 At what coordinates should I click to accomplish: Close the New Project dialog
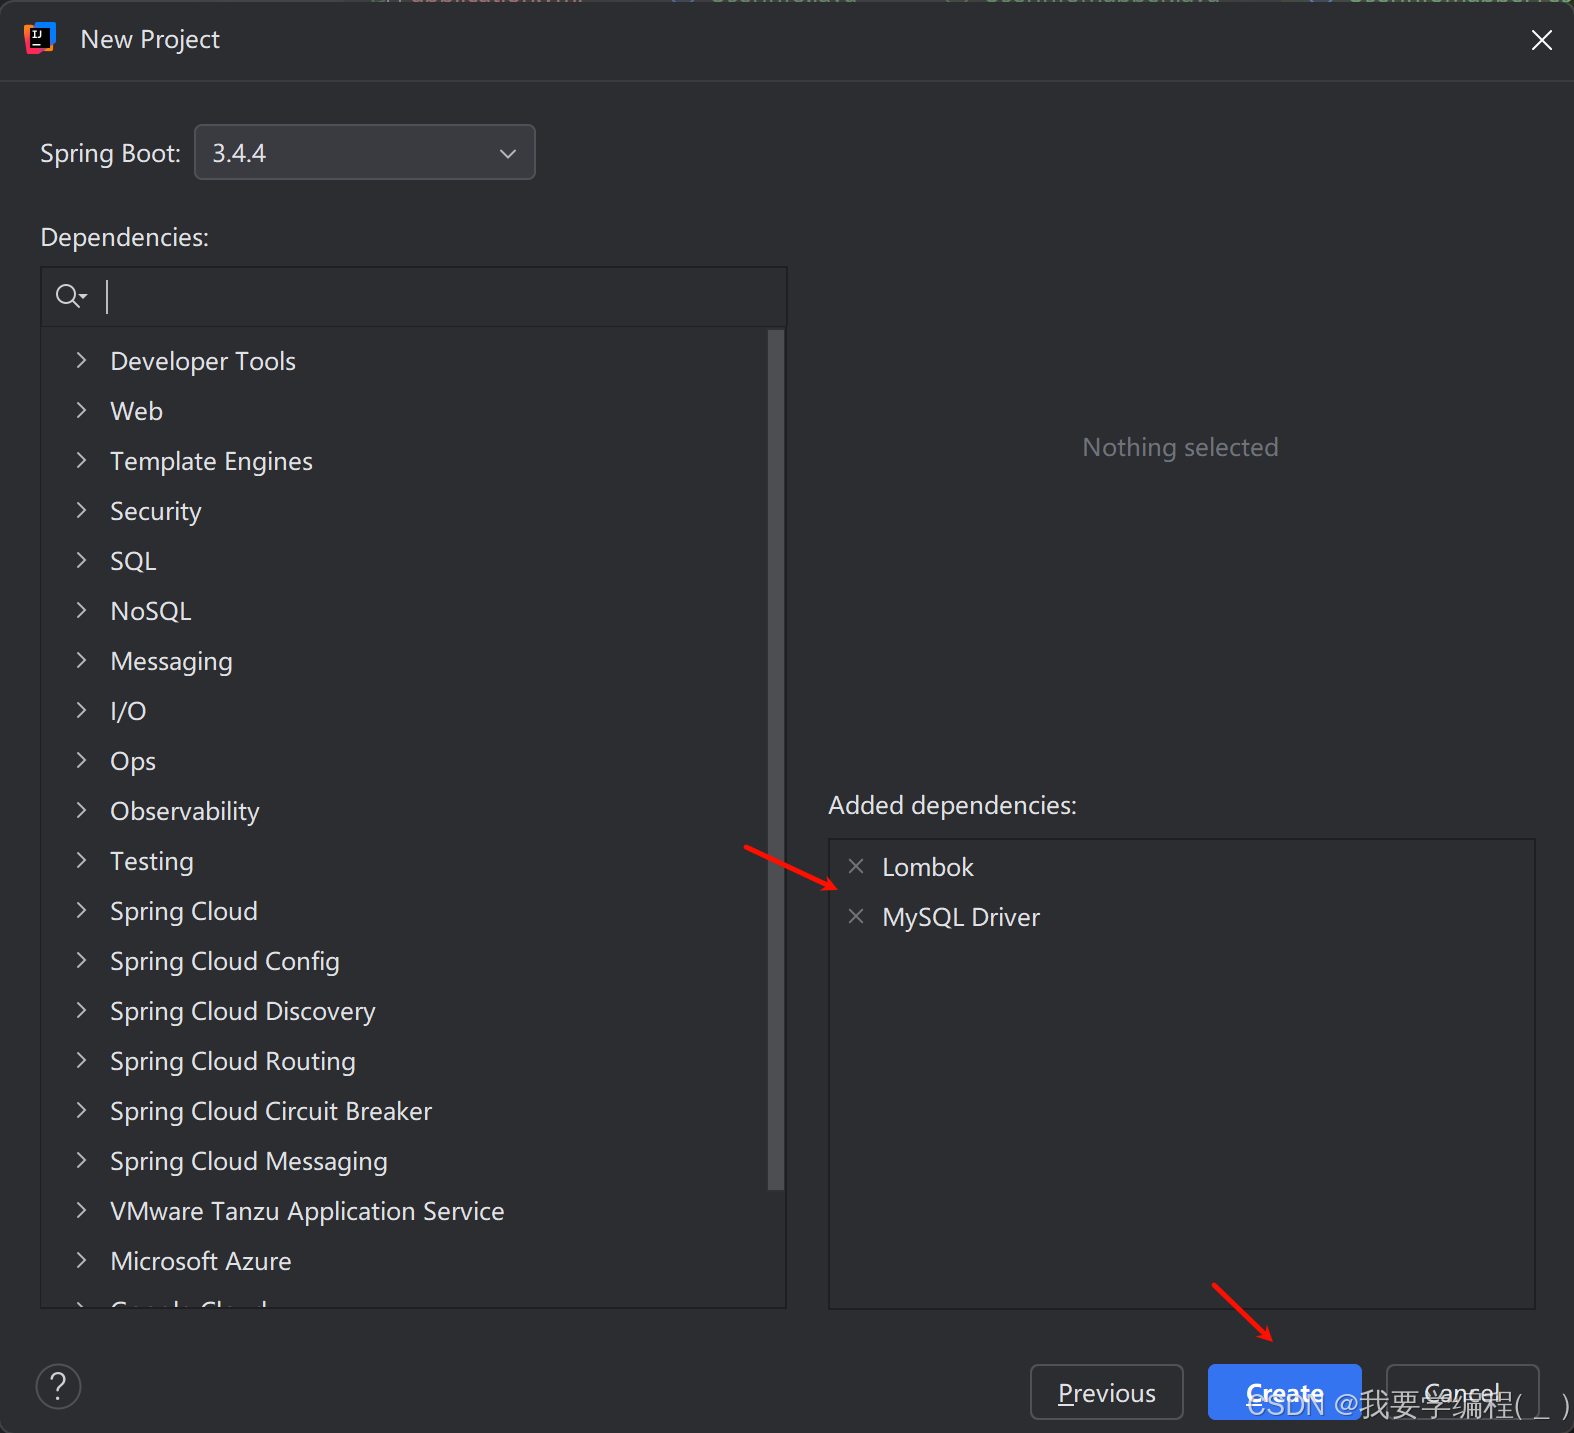(1541, 40)
